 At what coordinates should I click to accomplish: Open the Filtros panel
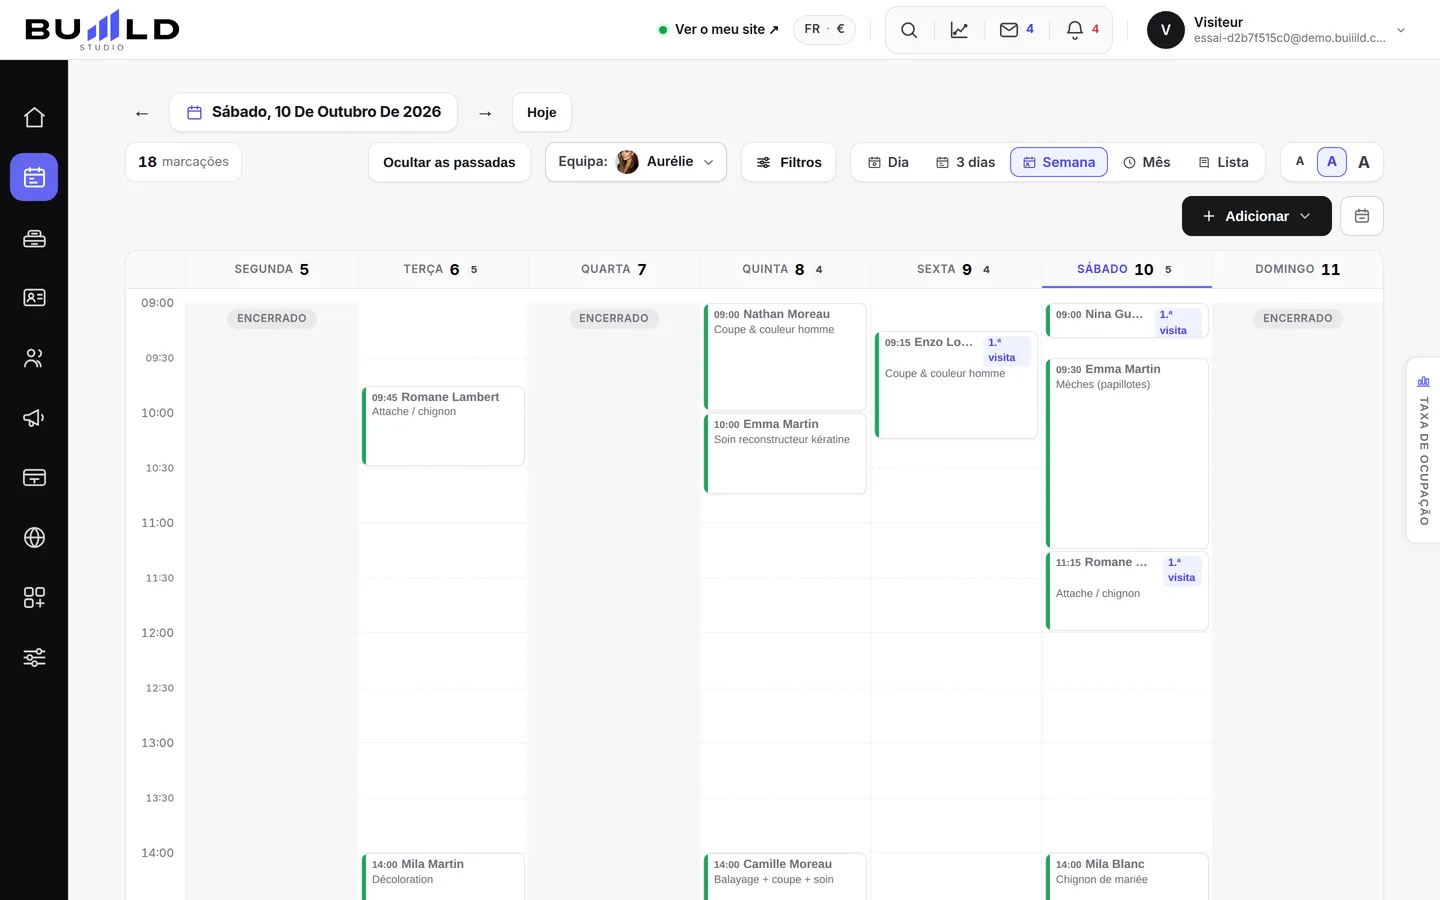[x=789, y=162]
